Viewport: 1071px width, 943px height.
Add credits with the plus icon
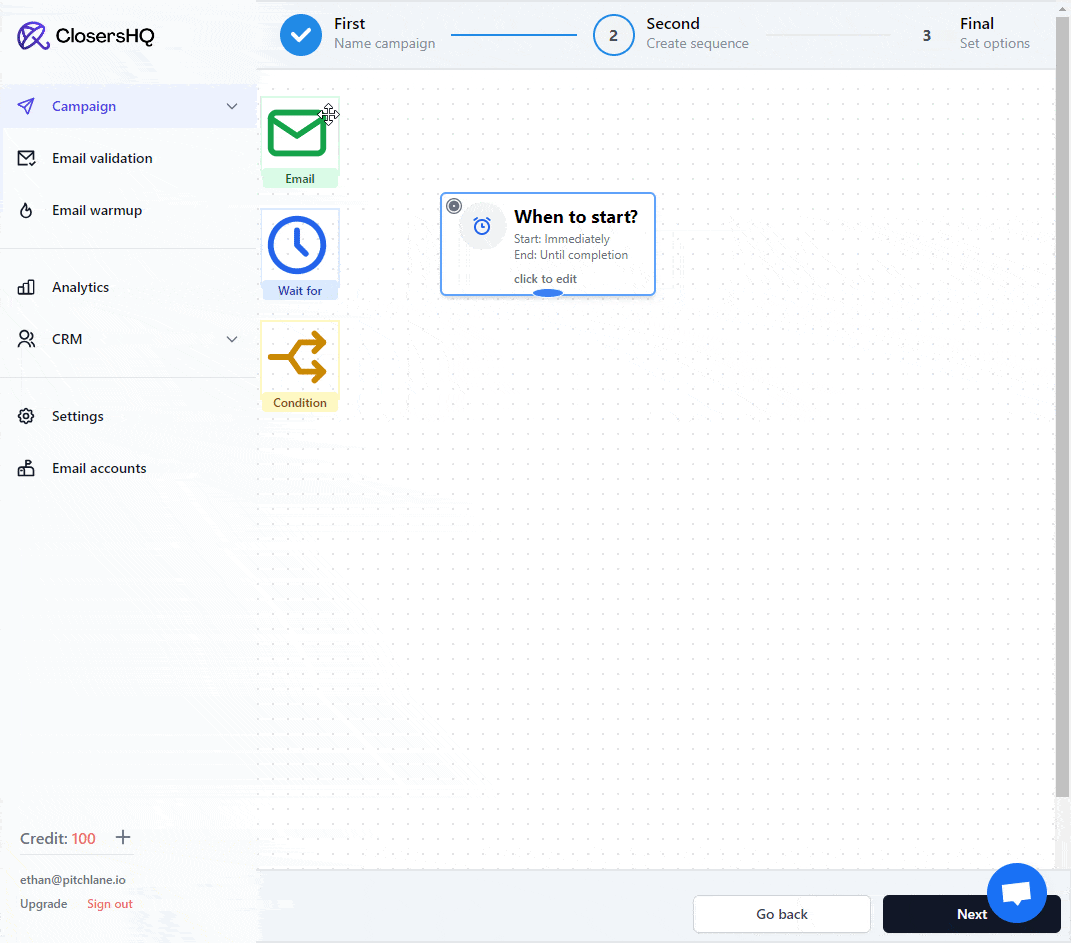coord(123,837)
